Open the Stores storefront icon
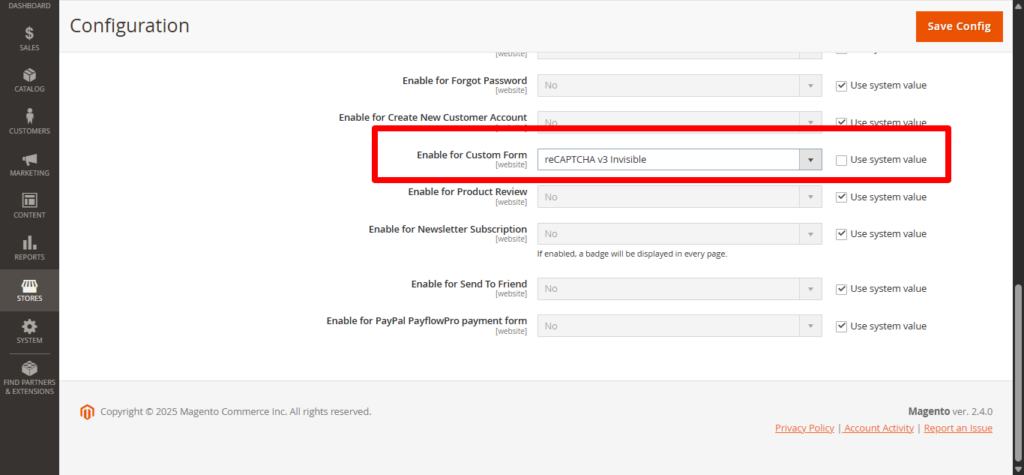This screenshot has width=1024, height=475. 29,286
